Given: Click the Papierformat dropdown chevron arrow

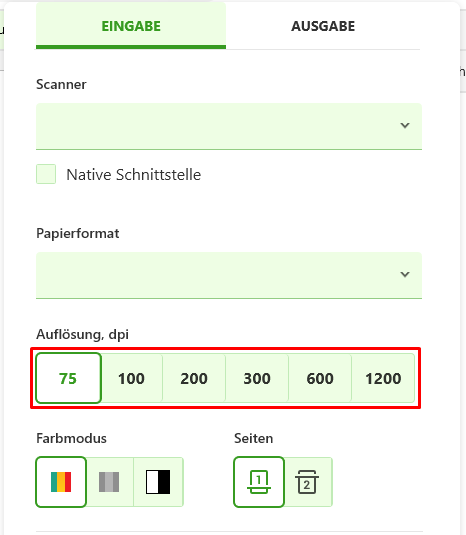Looking at the screenshot, I should click(405, 274).
